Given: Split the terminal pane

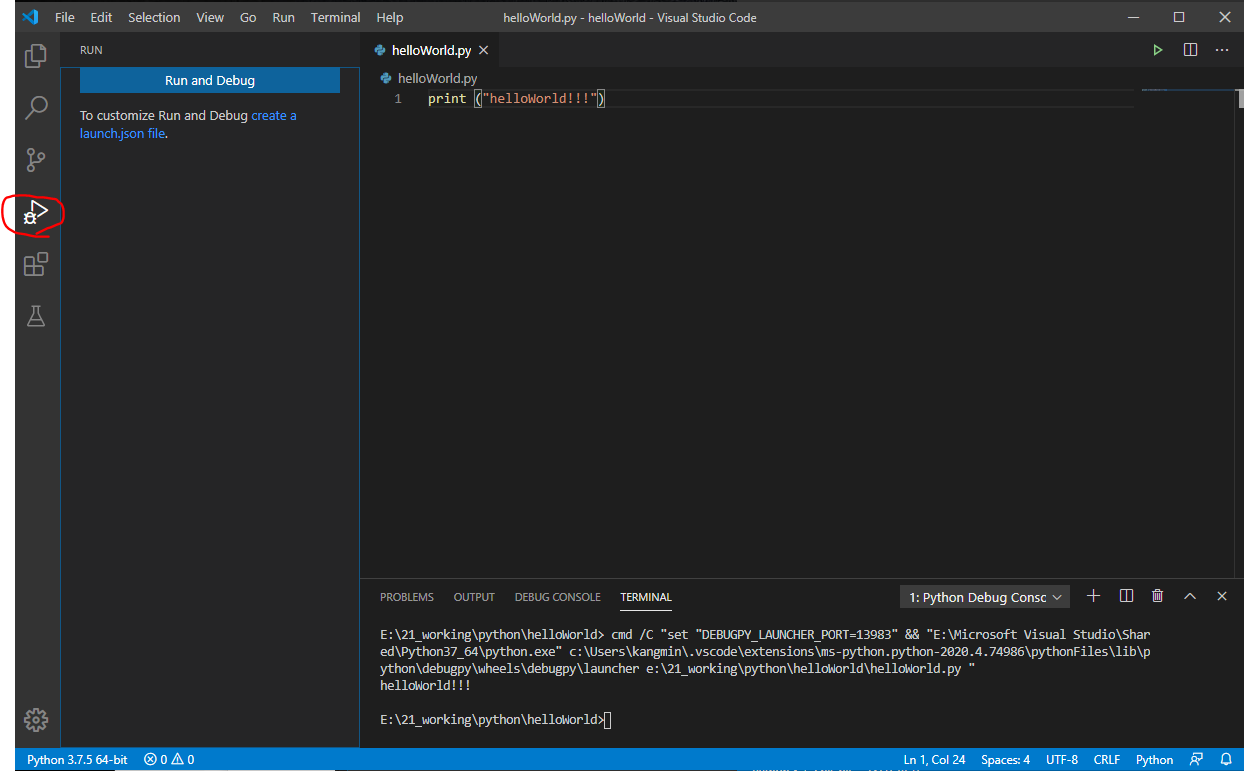Looking at the screenshot, I should click(x=1126, y=596).
